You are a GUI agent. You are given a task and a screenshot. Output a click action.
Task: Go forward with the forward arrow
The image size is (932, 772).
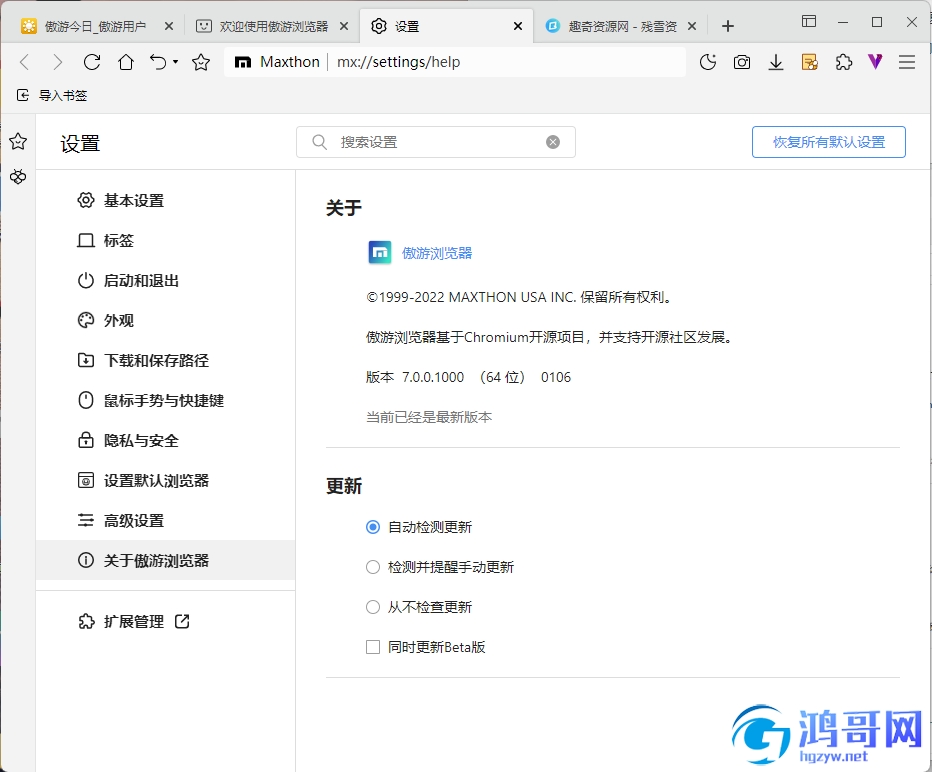[58, 62]
